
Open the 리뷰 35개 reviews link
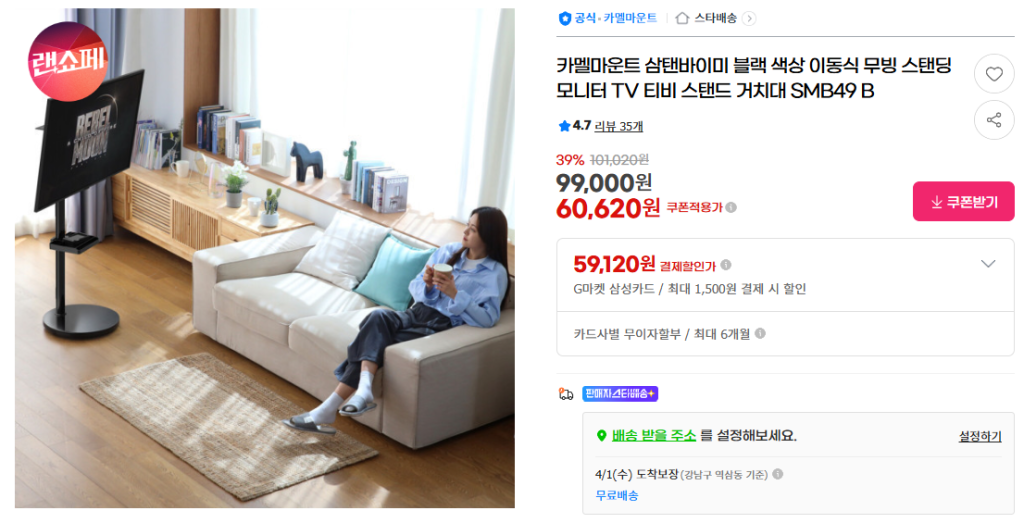coord(618,127)
